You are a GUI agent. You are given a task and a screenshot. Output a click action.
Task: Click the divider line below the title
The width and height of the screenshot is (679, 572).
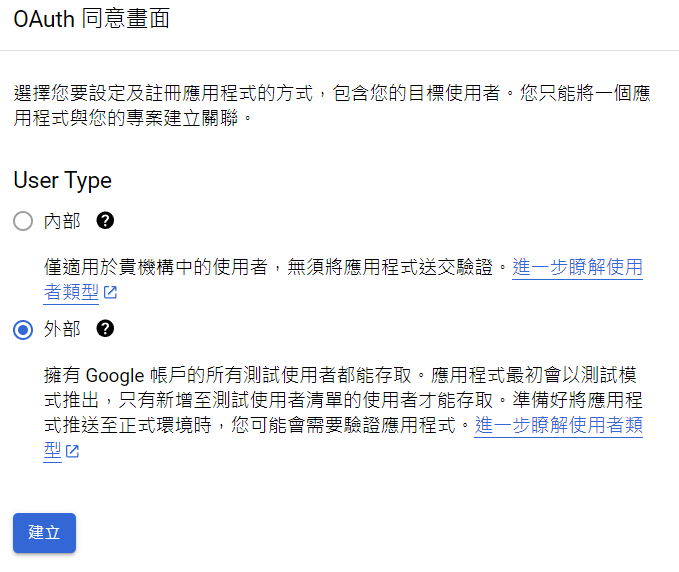340,50
